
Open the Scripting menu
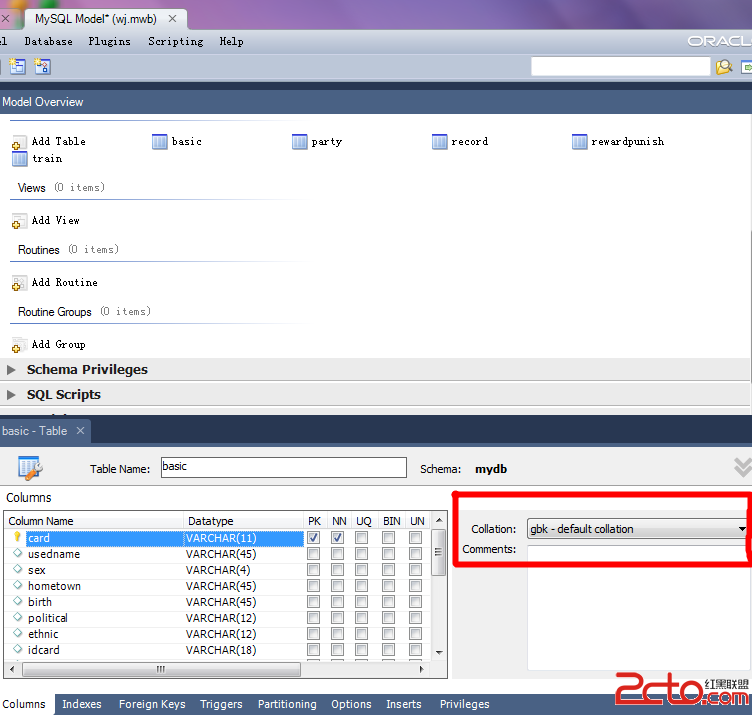tap(176, 42)
